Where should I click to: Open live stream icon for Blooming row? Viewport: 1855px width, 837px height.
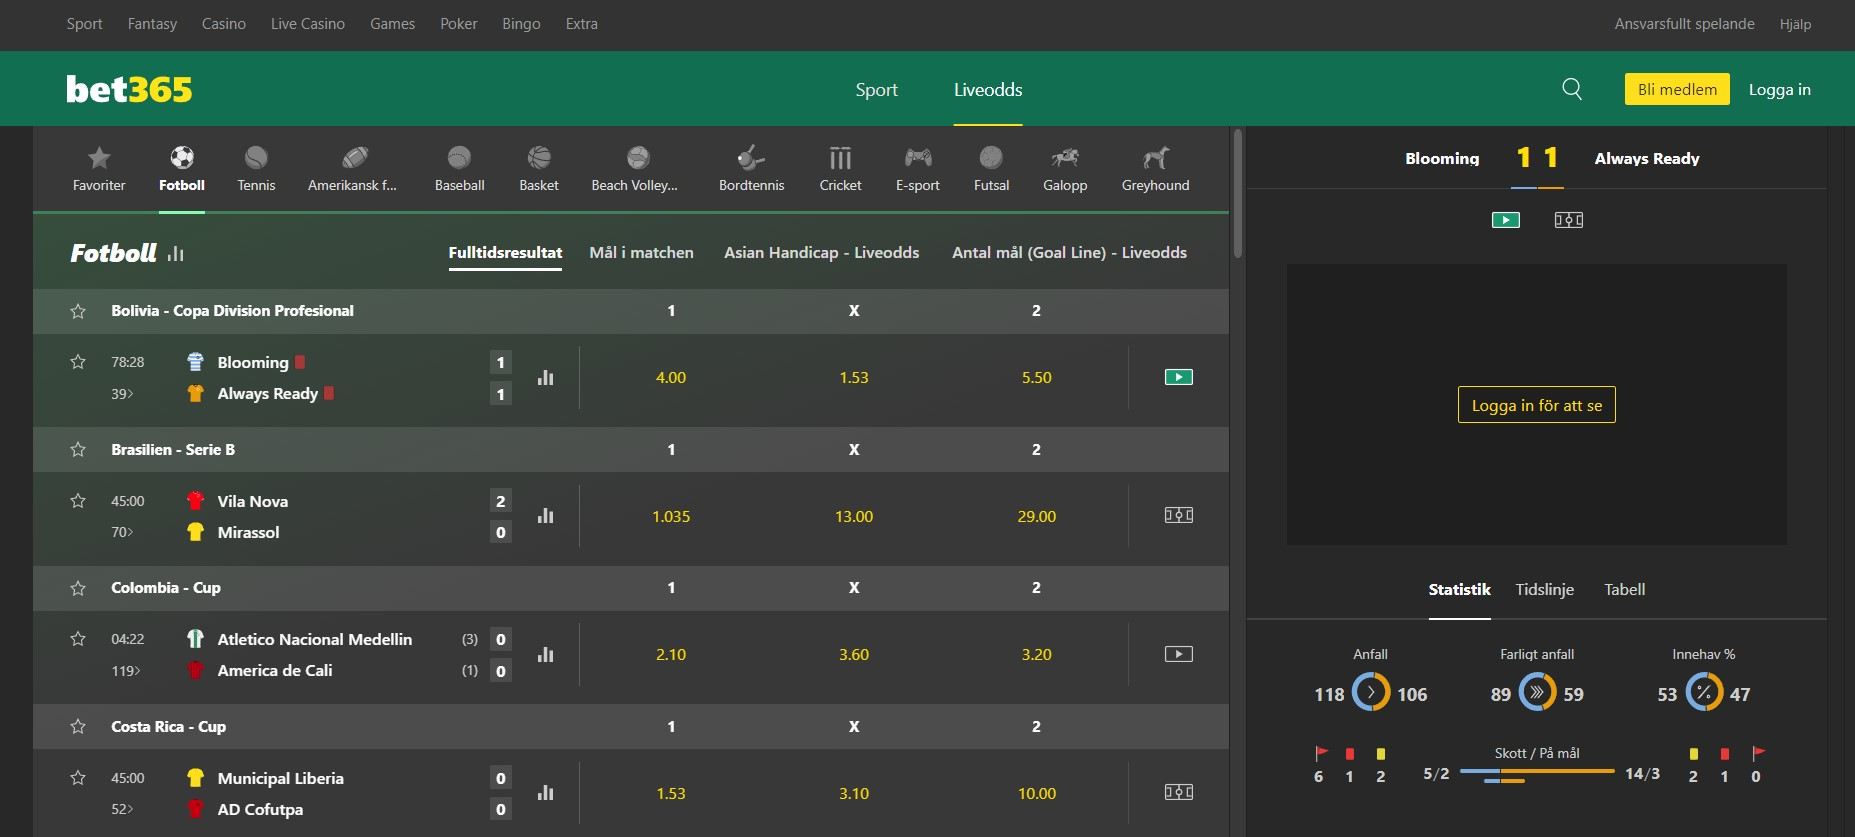tap(1179, 377)
